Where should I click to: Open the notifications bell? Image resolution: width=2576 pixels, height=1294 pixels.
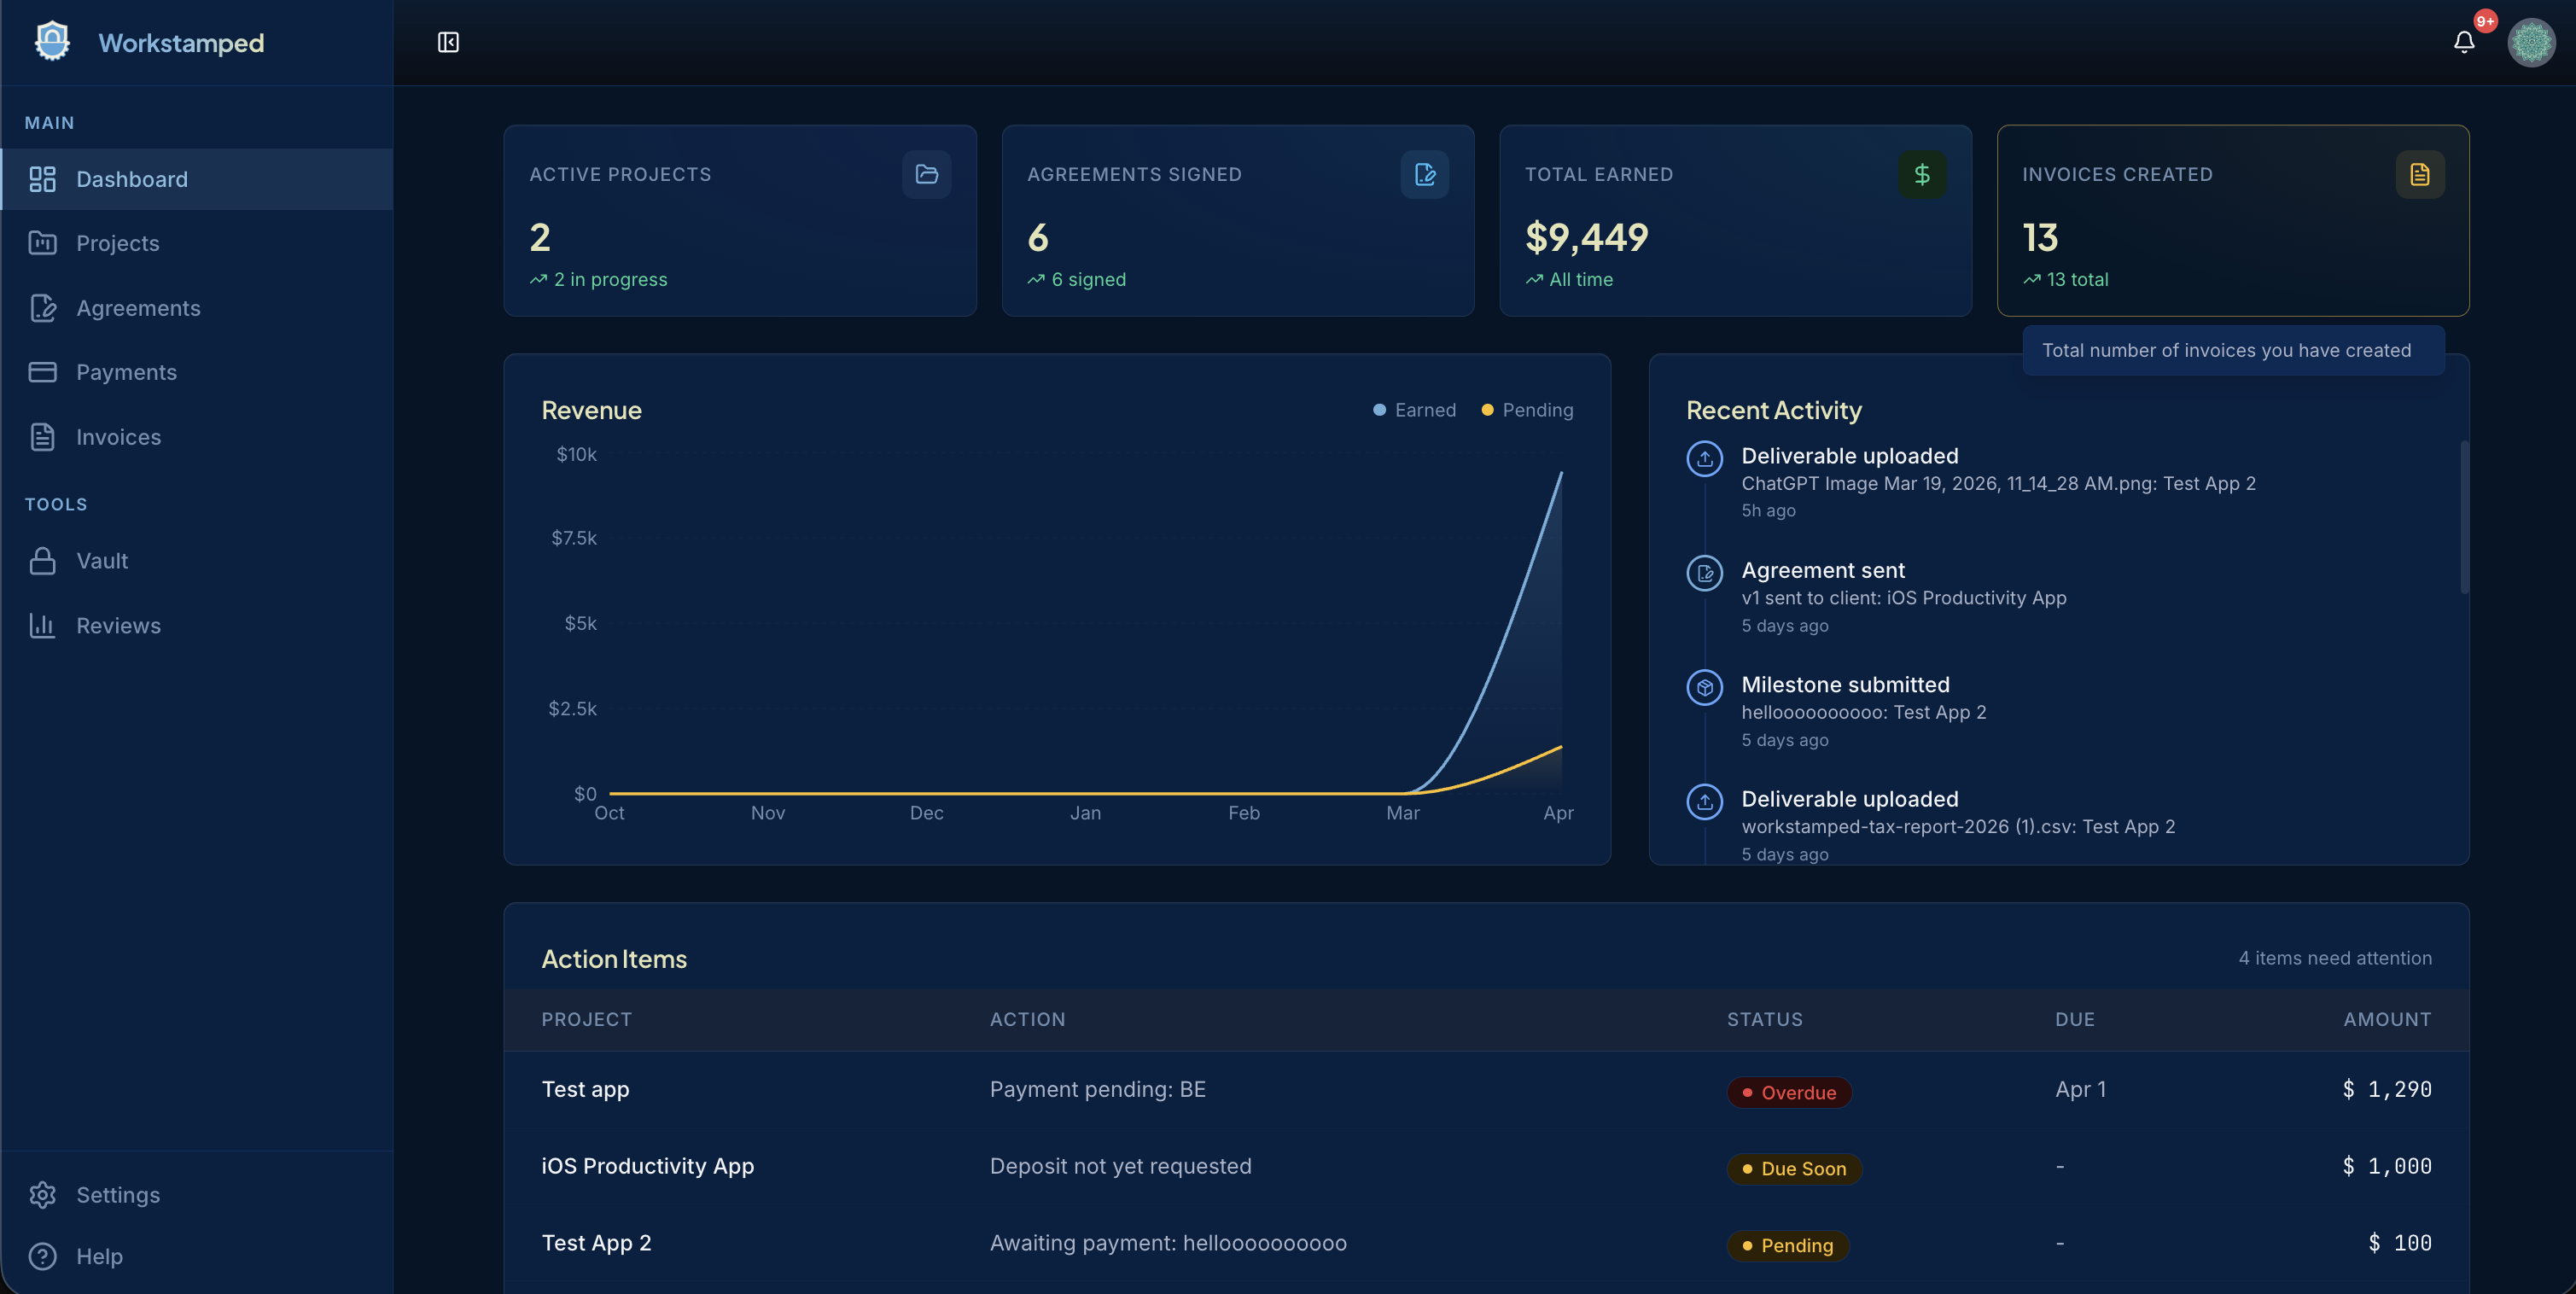pyautogui.click(x=2463, y=42)
